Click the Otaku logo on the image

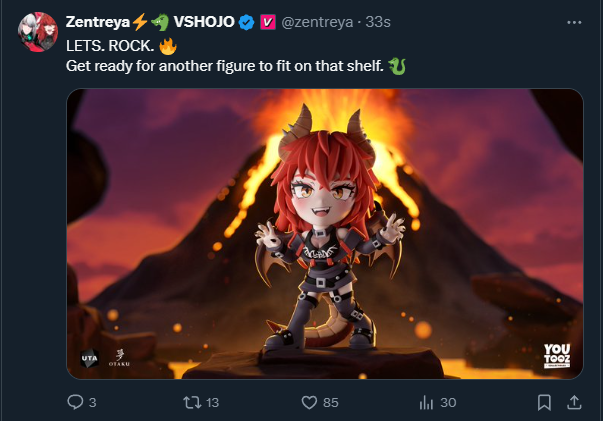(119, 358)
